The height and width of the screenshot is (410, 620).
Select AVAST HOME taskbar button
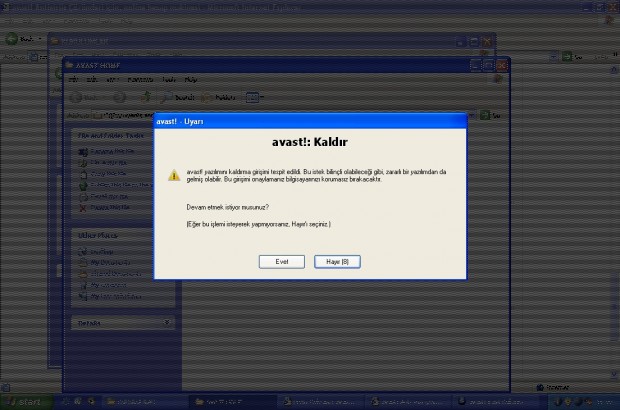pos(231,402)
